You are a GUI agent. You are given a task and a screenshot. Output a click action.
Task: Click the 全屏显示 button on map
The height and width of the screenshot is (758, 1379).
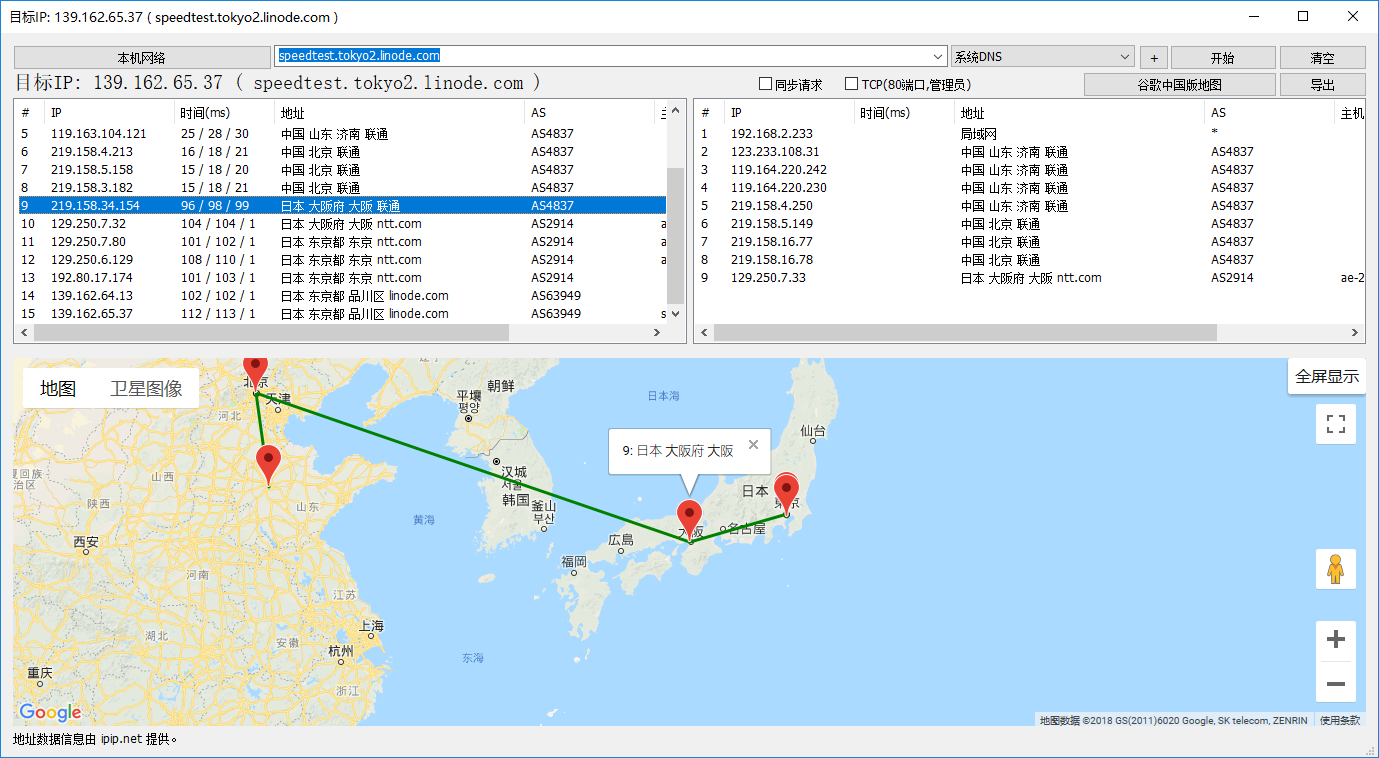[x=1327, y=377]
